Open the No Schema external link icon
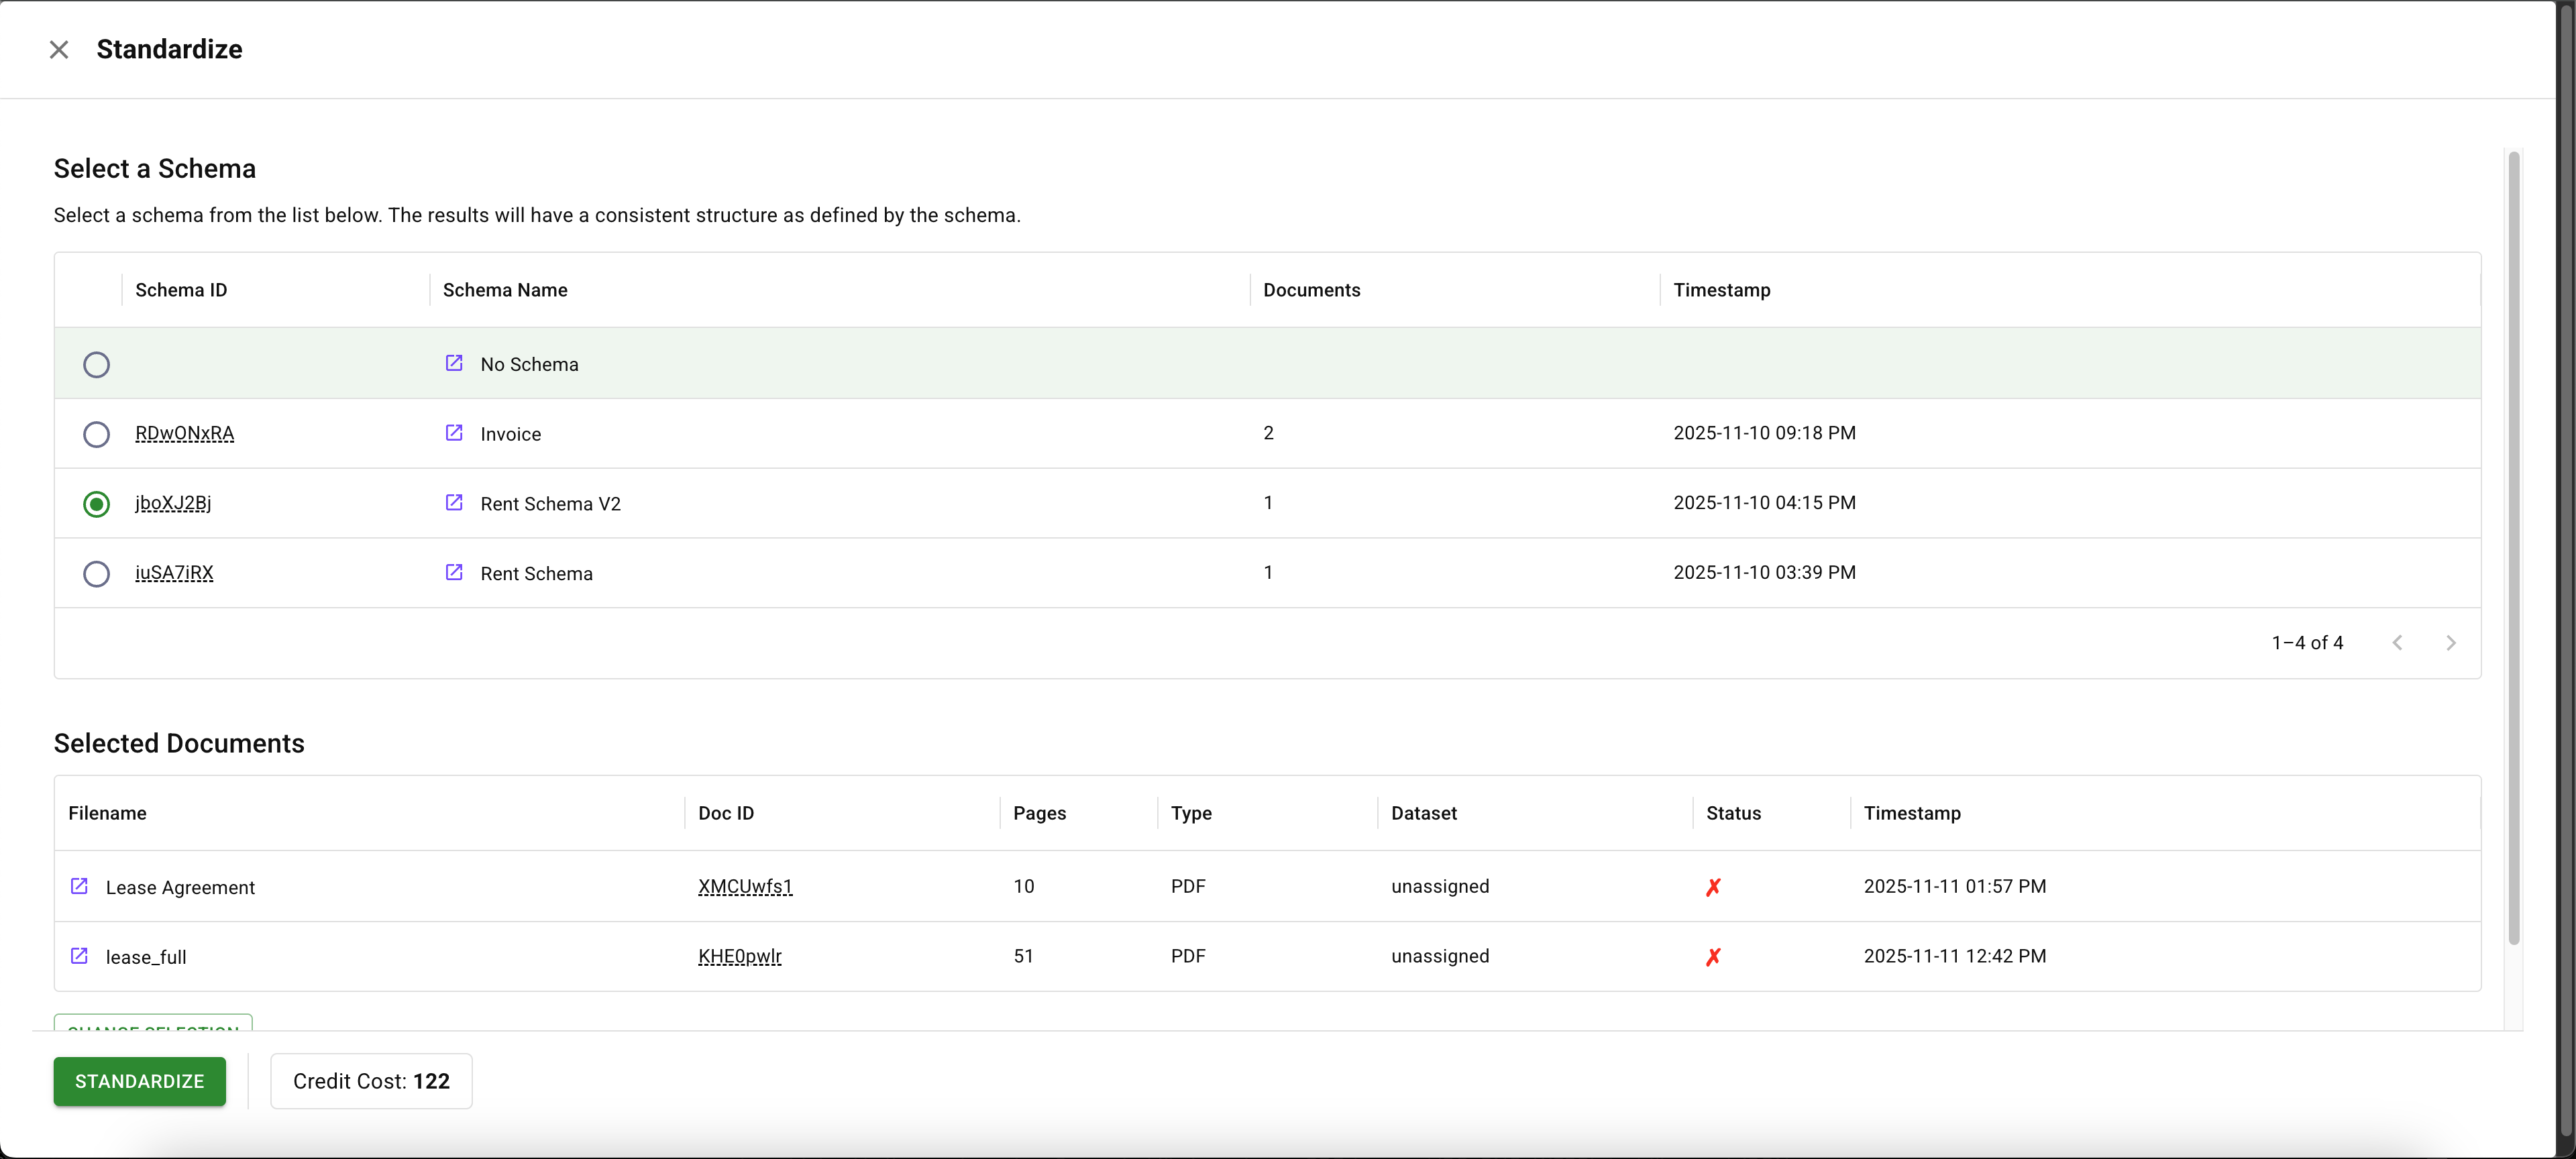 [x=453, y=363]
